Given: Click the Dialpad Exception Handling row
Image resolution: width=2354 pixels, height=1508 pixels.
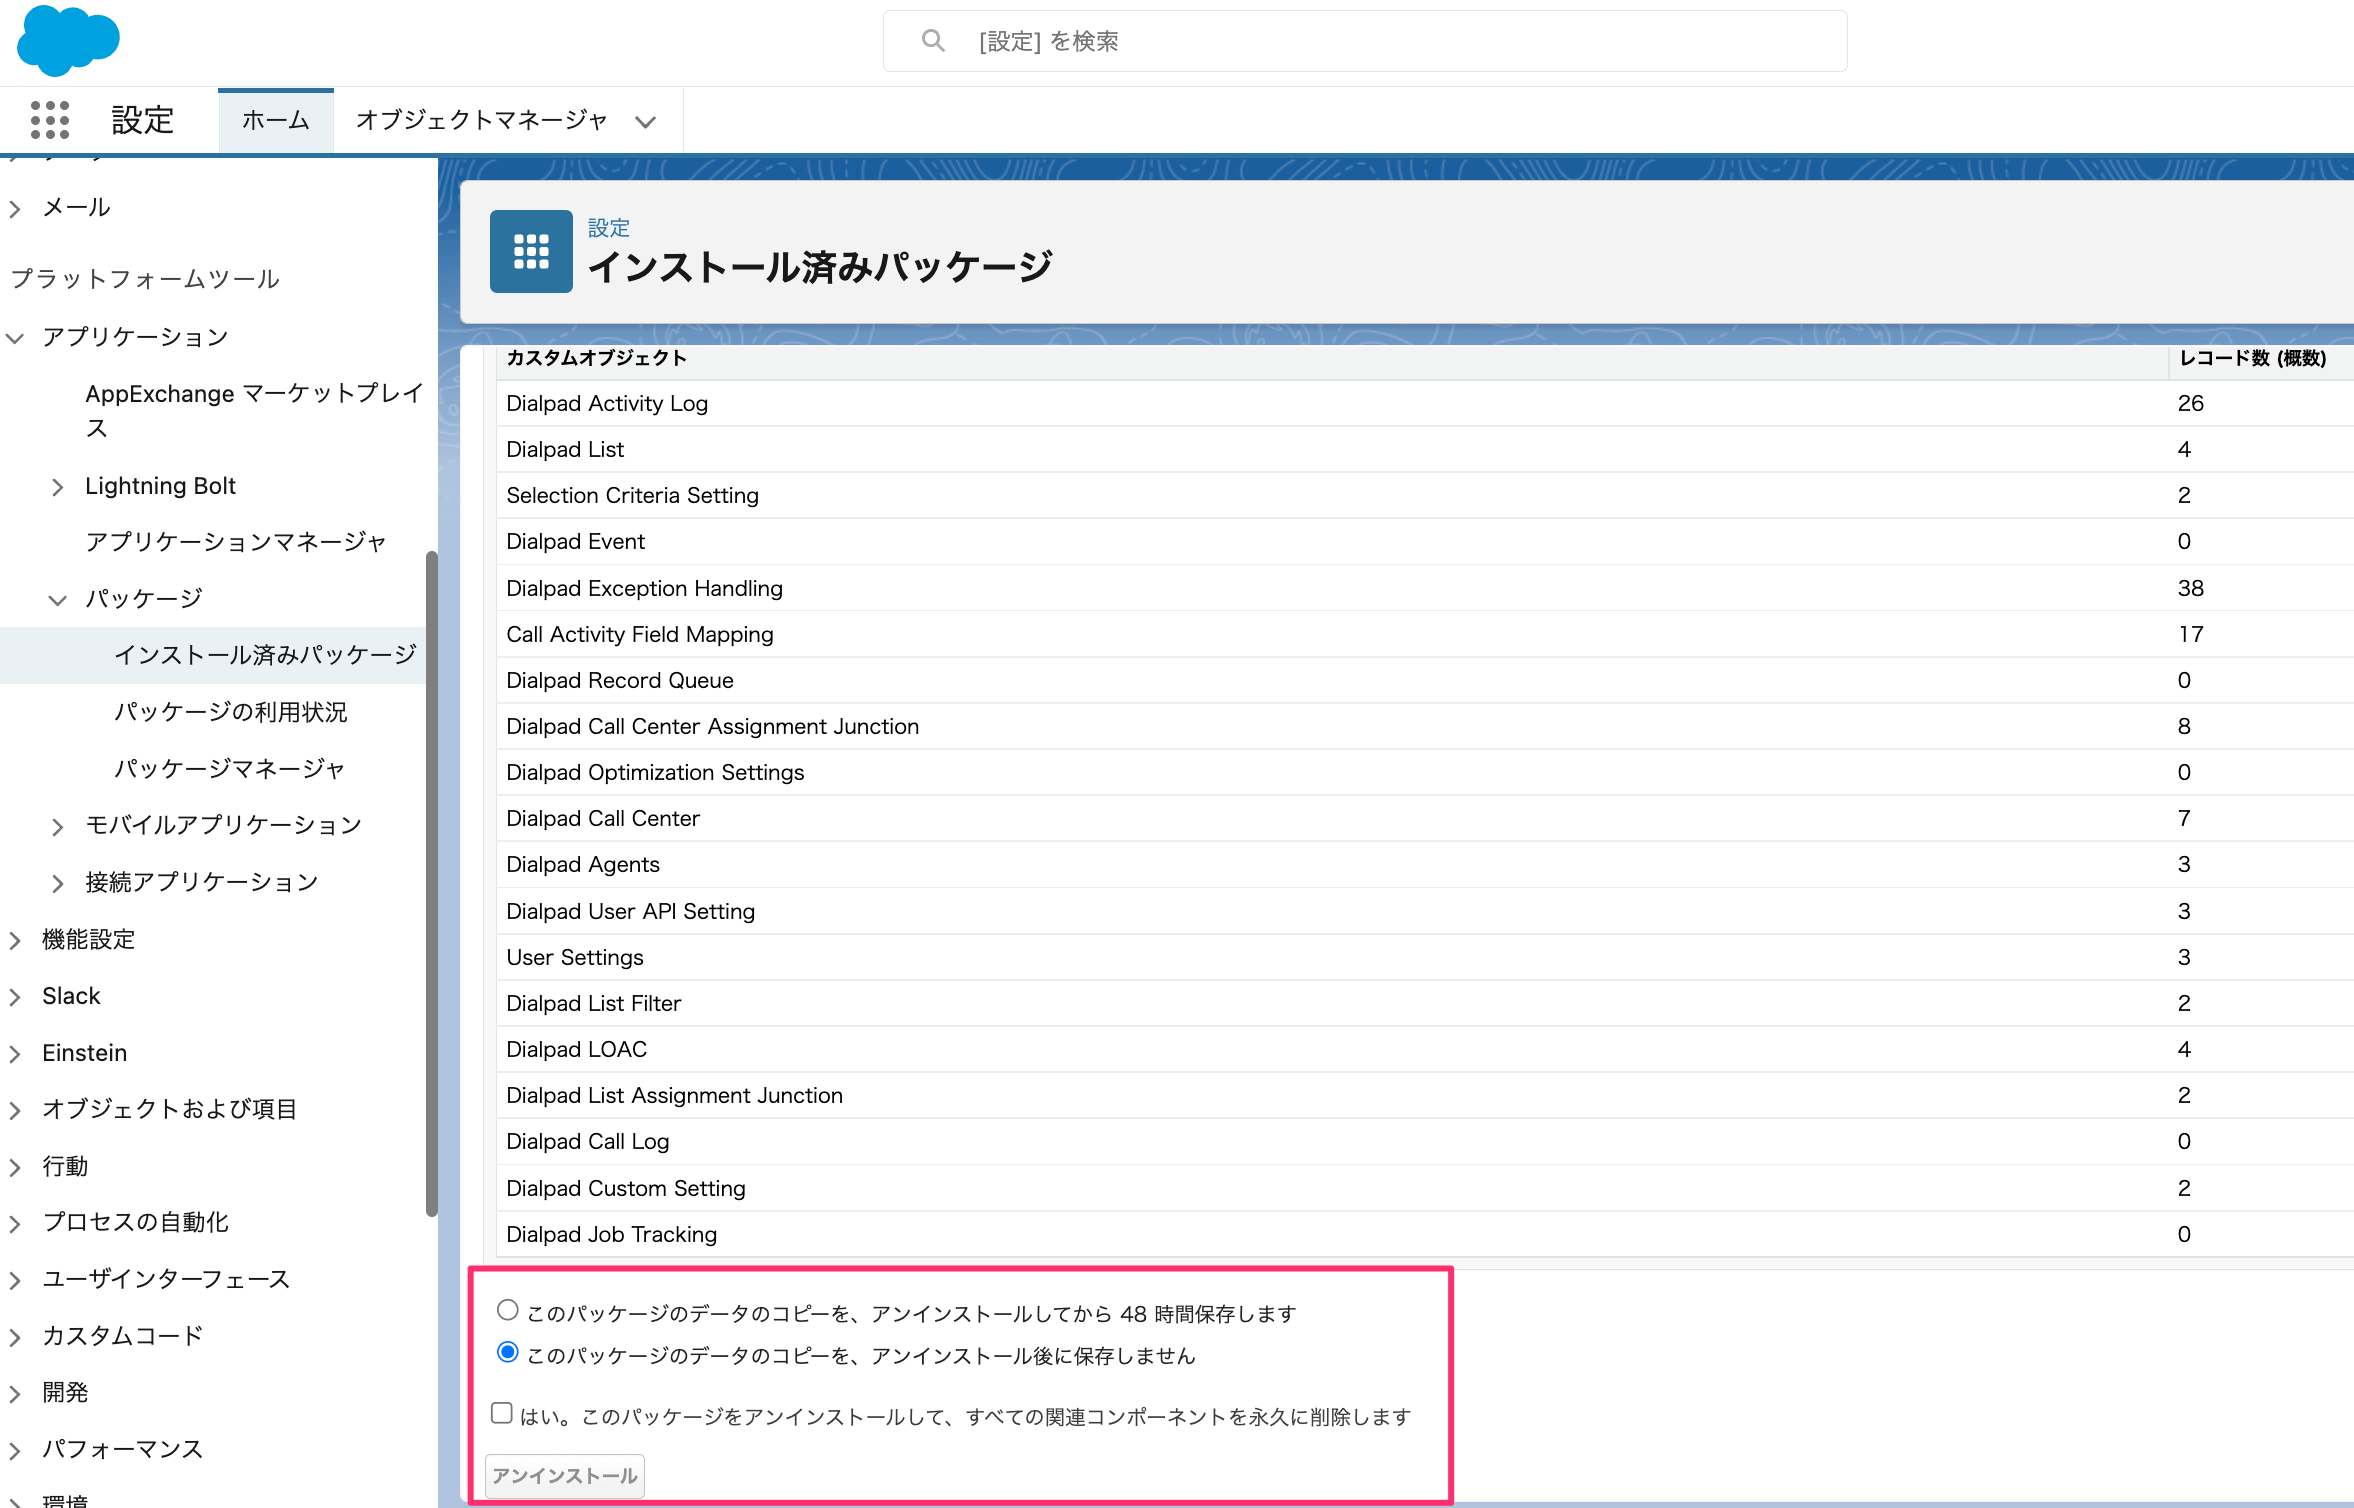Looking at the screenshot, I should [x=1424, y=588].
